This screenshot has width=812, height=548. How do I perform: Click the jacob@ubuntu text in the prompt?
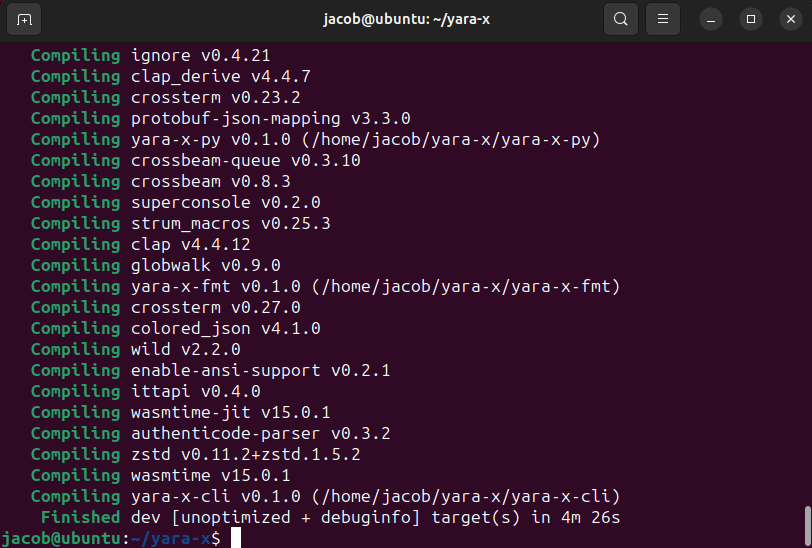click(x=60, y=538)
